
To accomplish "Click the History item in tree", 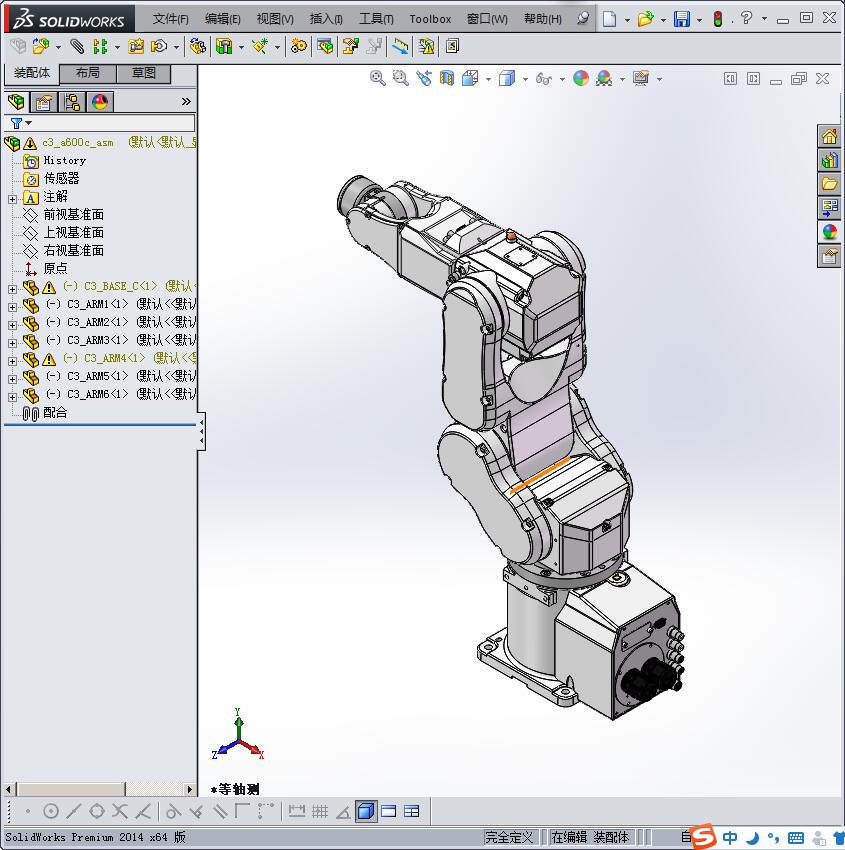I will tap(64, 160).
